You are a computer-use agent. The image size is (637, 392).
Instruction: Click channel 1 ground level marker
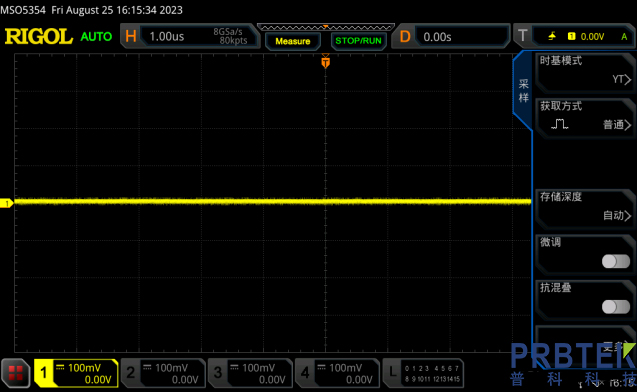[6, 203]
